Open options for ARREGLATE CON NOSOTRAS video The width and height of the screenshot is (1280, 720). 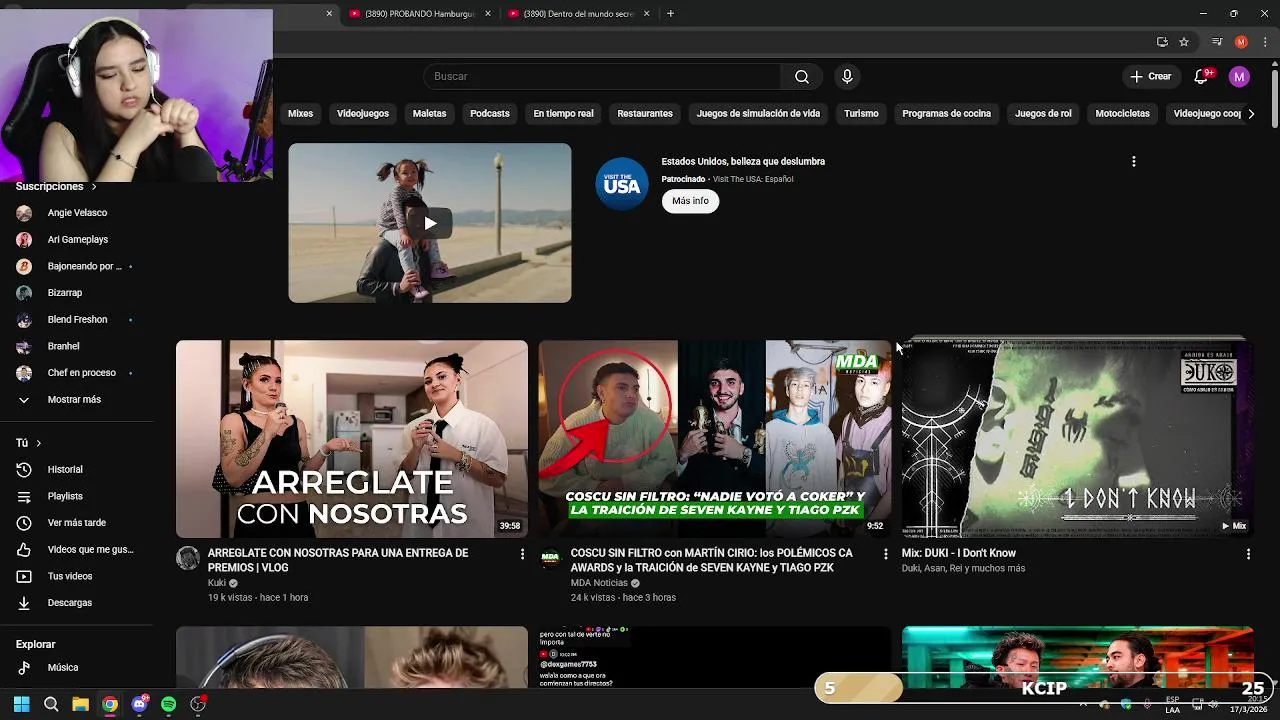pos(521,554)
